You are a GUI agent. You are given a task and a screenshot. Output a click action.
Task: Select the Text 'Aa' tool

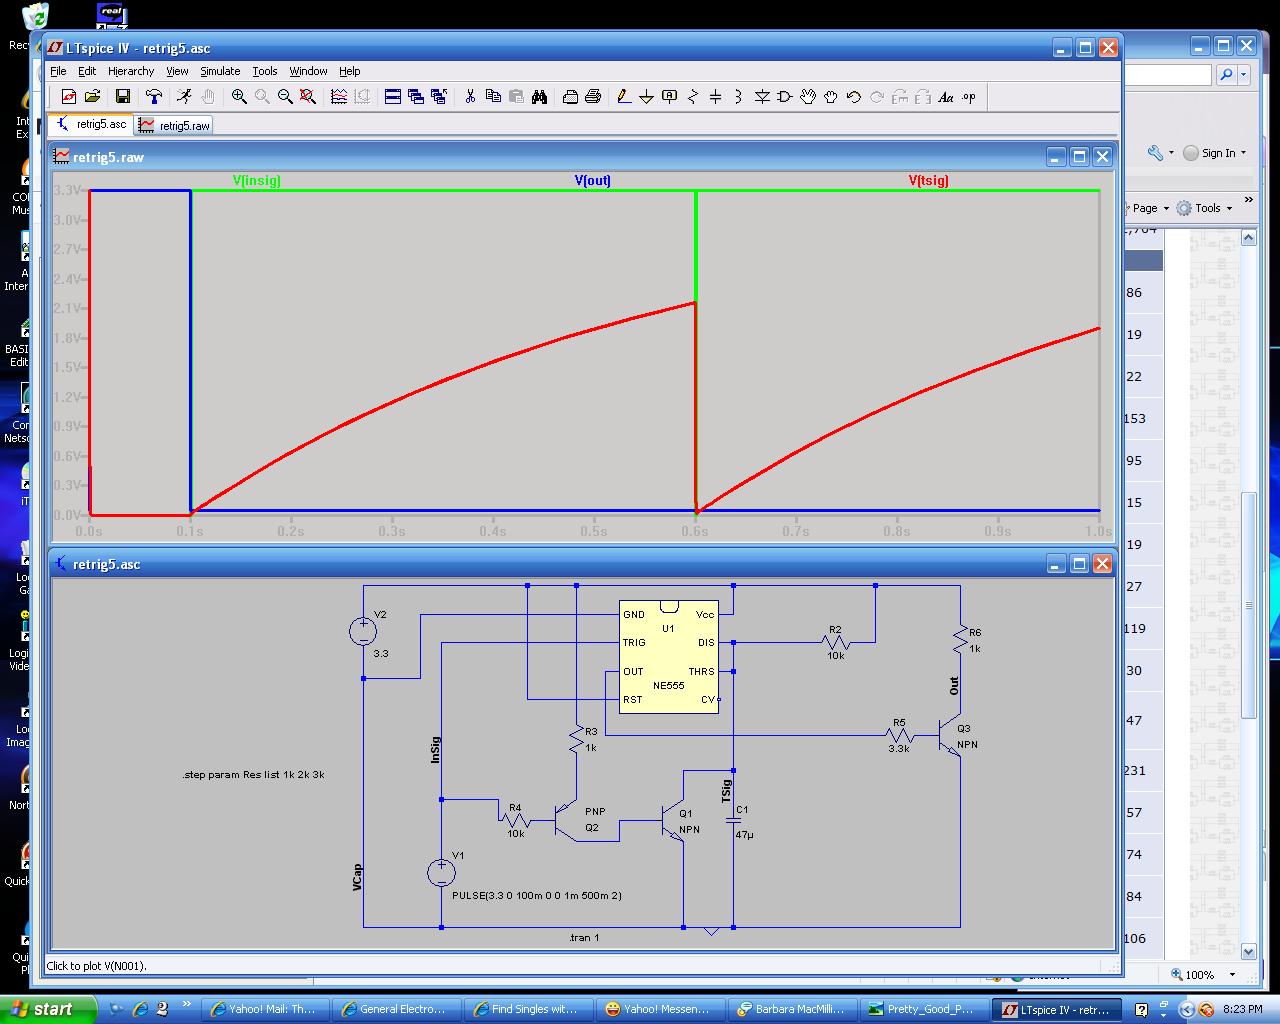pos(946,97)
